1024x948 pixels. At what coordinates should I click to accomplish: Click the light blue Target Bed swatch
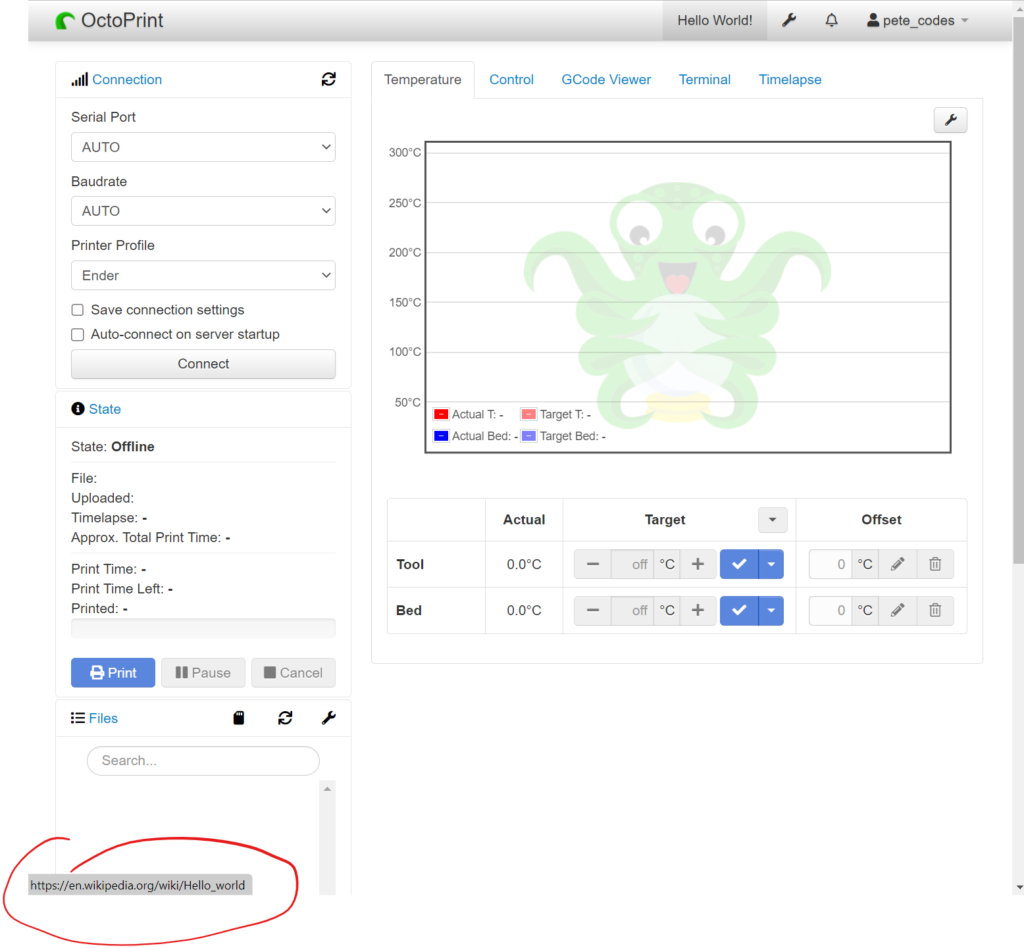click(x=528, y=435)
